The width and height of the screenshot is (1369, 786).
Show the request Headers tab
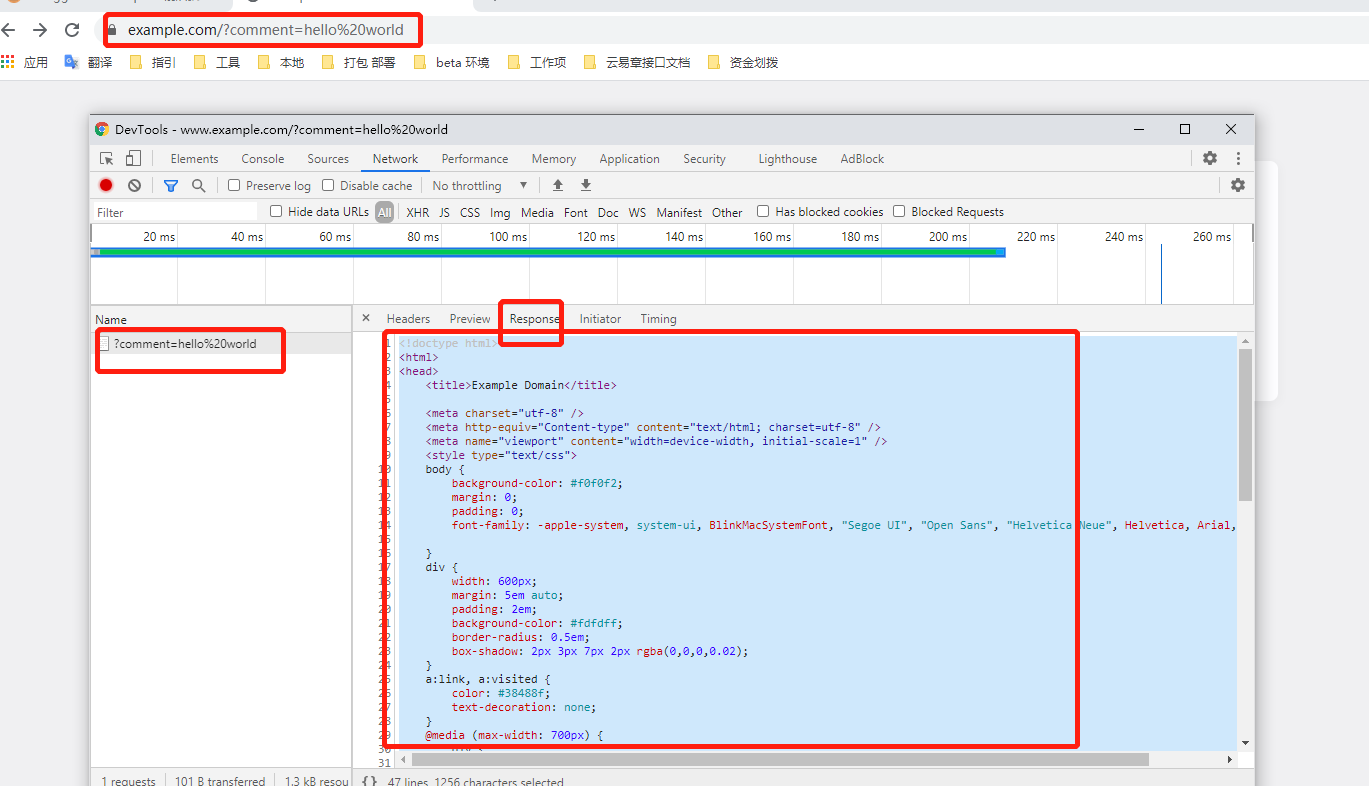tap(408, 319)
